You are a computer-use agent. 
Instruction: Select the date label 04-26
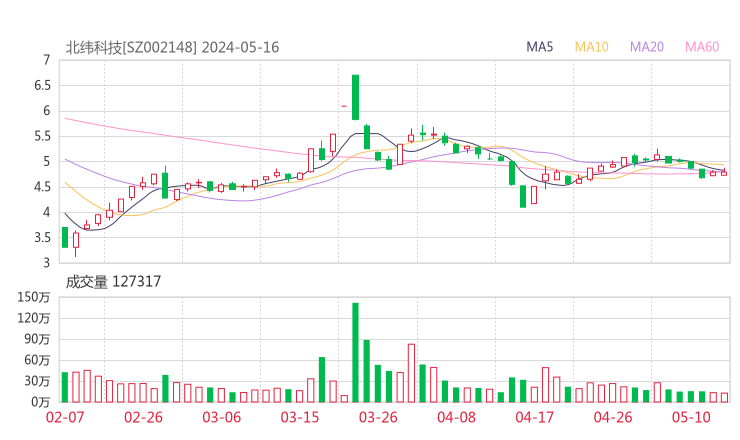point(613,417)
